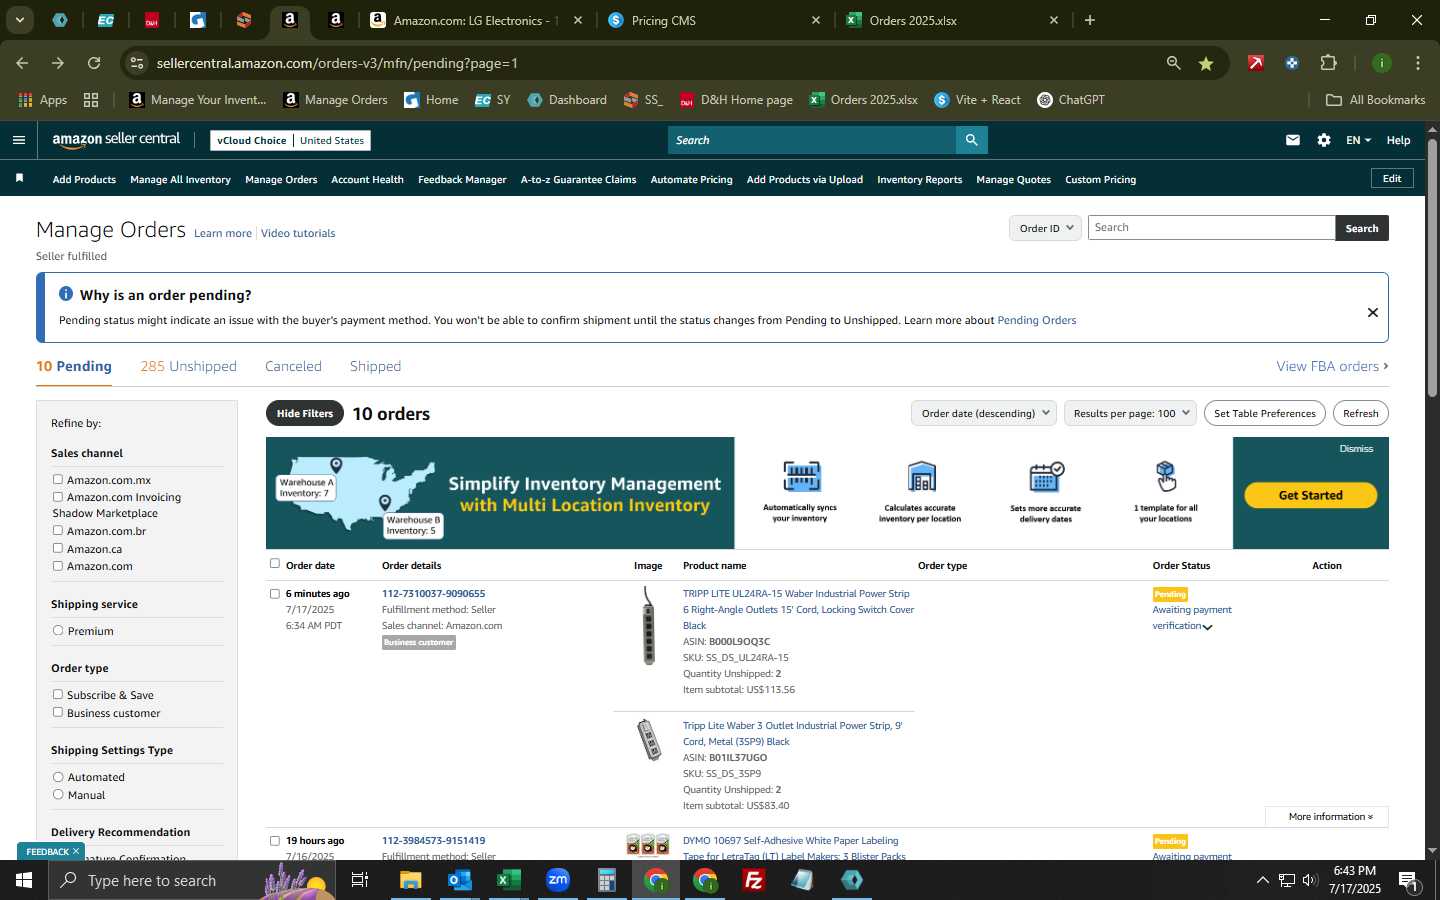Viewport: 1440px width, 900px height.
Task: Open Excel from the Windows taskbar
Action: click(x=509, y=880)
